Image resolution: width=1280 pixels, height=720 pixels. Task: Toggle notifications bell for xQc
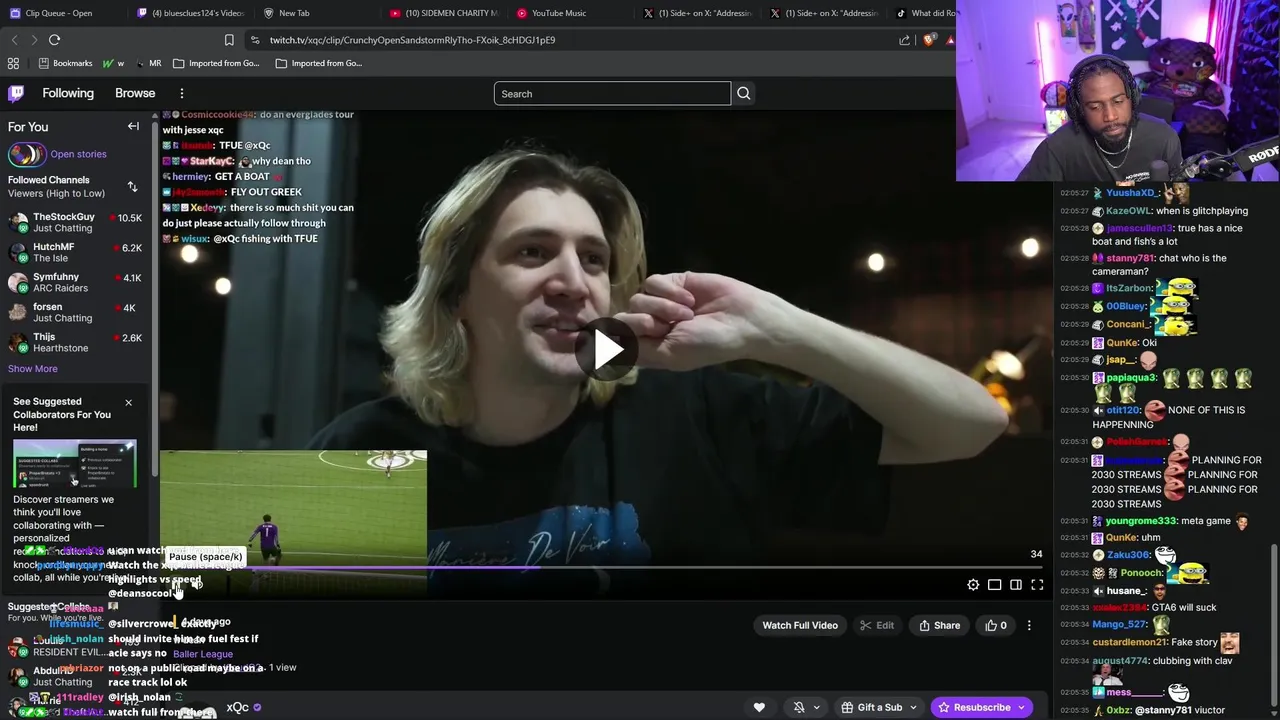pos(798,707)
